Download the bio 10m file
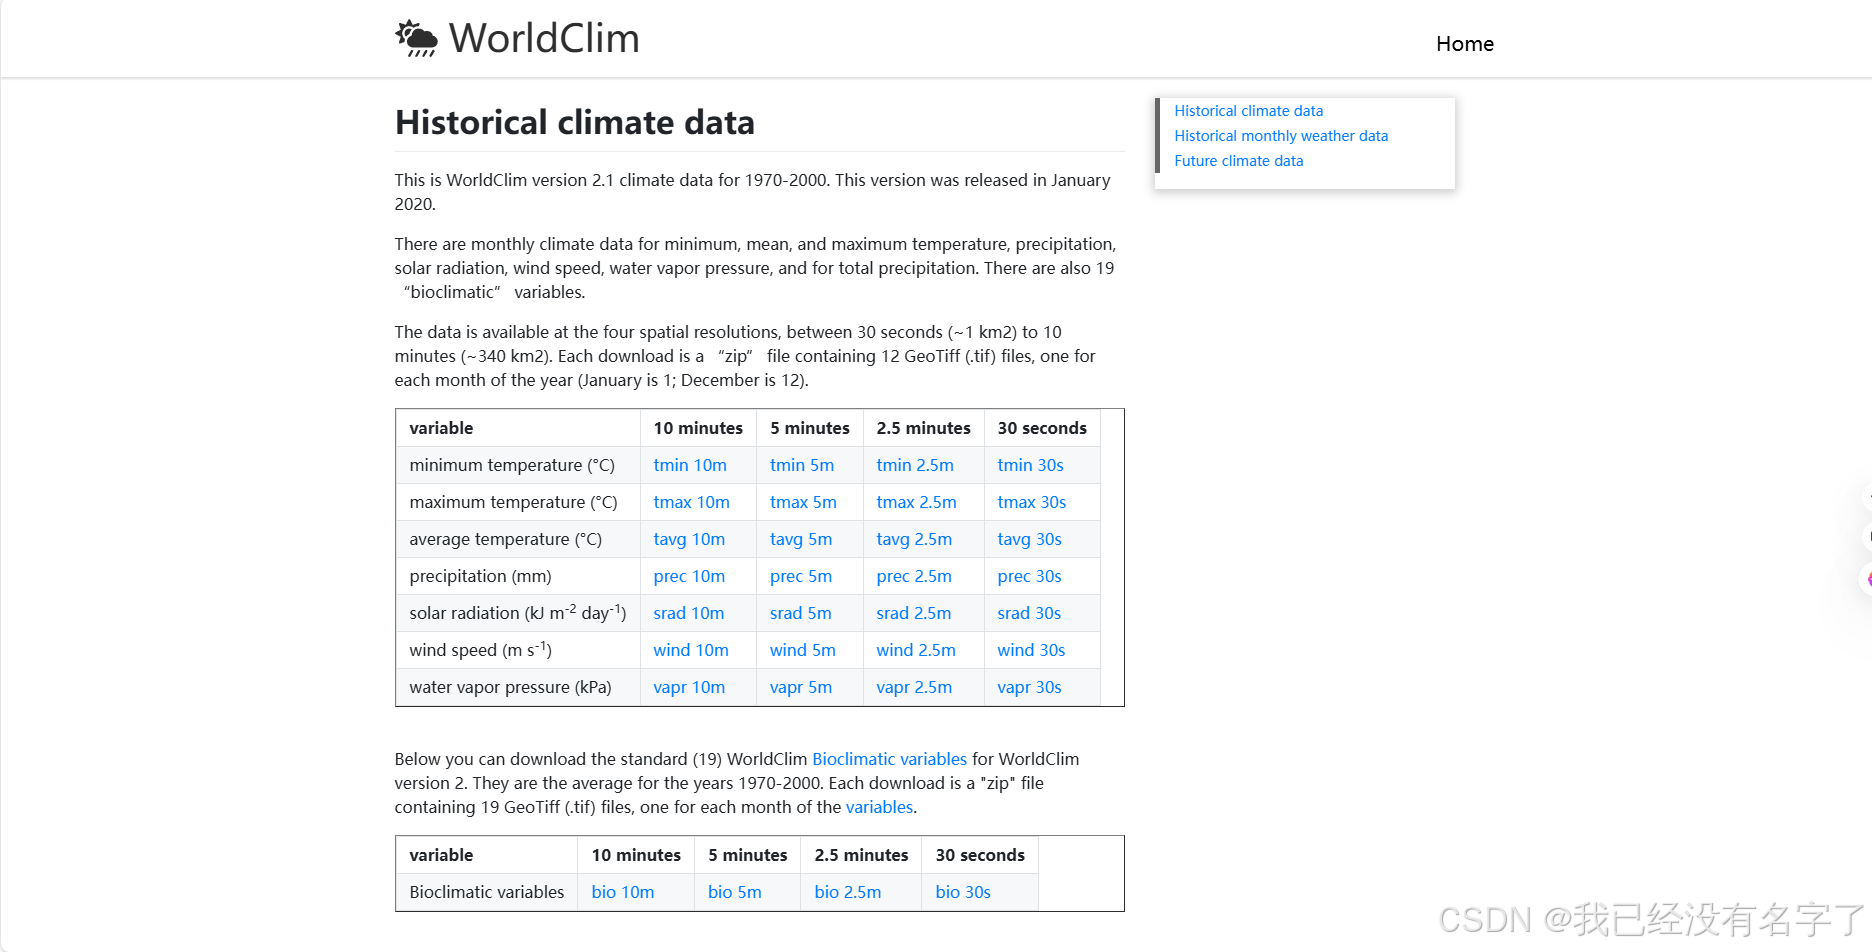This screenshot has height=952, width=1872. tap(623, 892)
